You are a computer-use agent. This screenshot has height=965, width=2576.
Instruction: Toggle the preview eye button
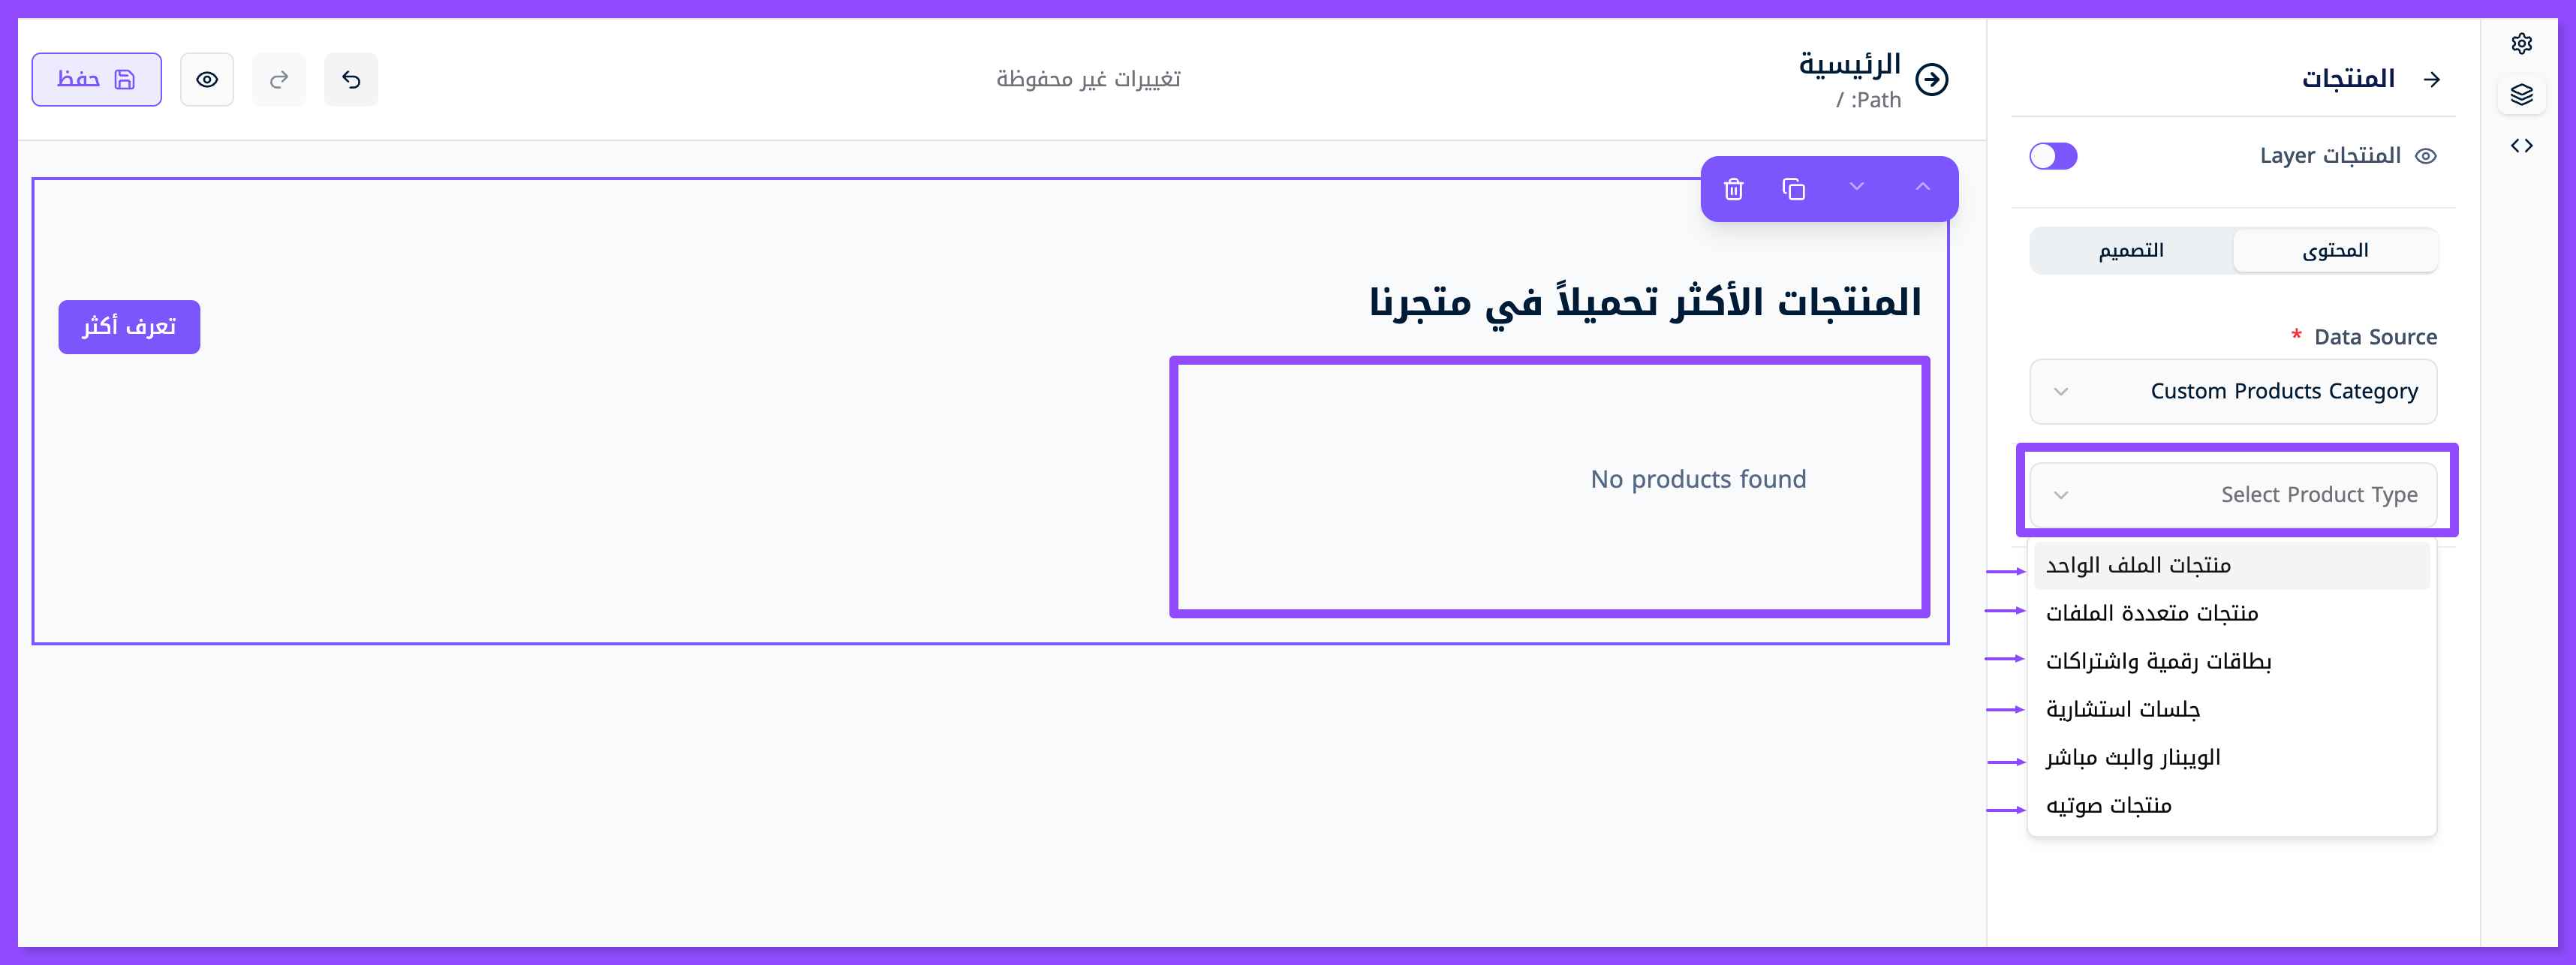(207, 80)
